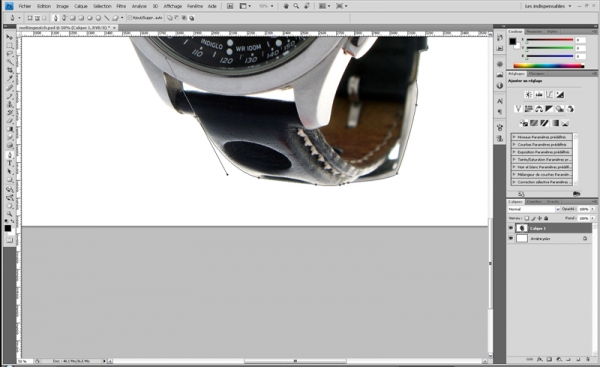Select the Clone Stamp tool
The height and width of the screenshot is (367, 600).
point(10,104)
